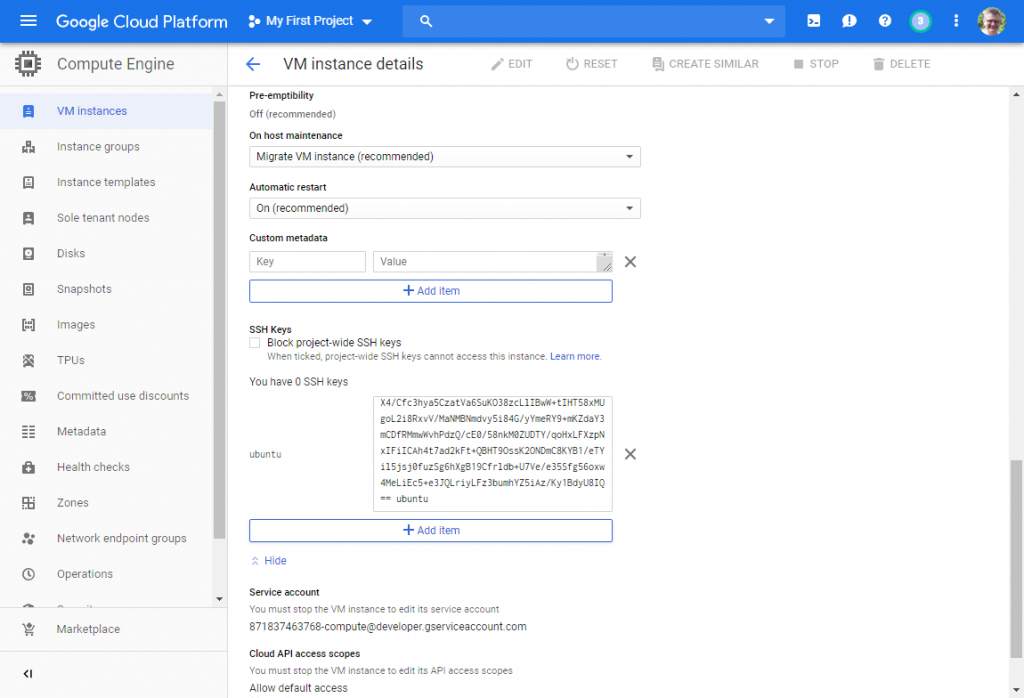Image resolution: width=1024 pixels, height=698 pixels.
Task: Click the Marketplace cart icon
Action: (x=28, y=629)
